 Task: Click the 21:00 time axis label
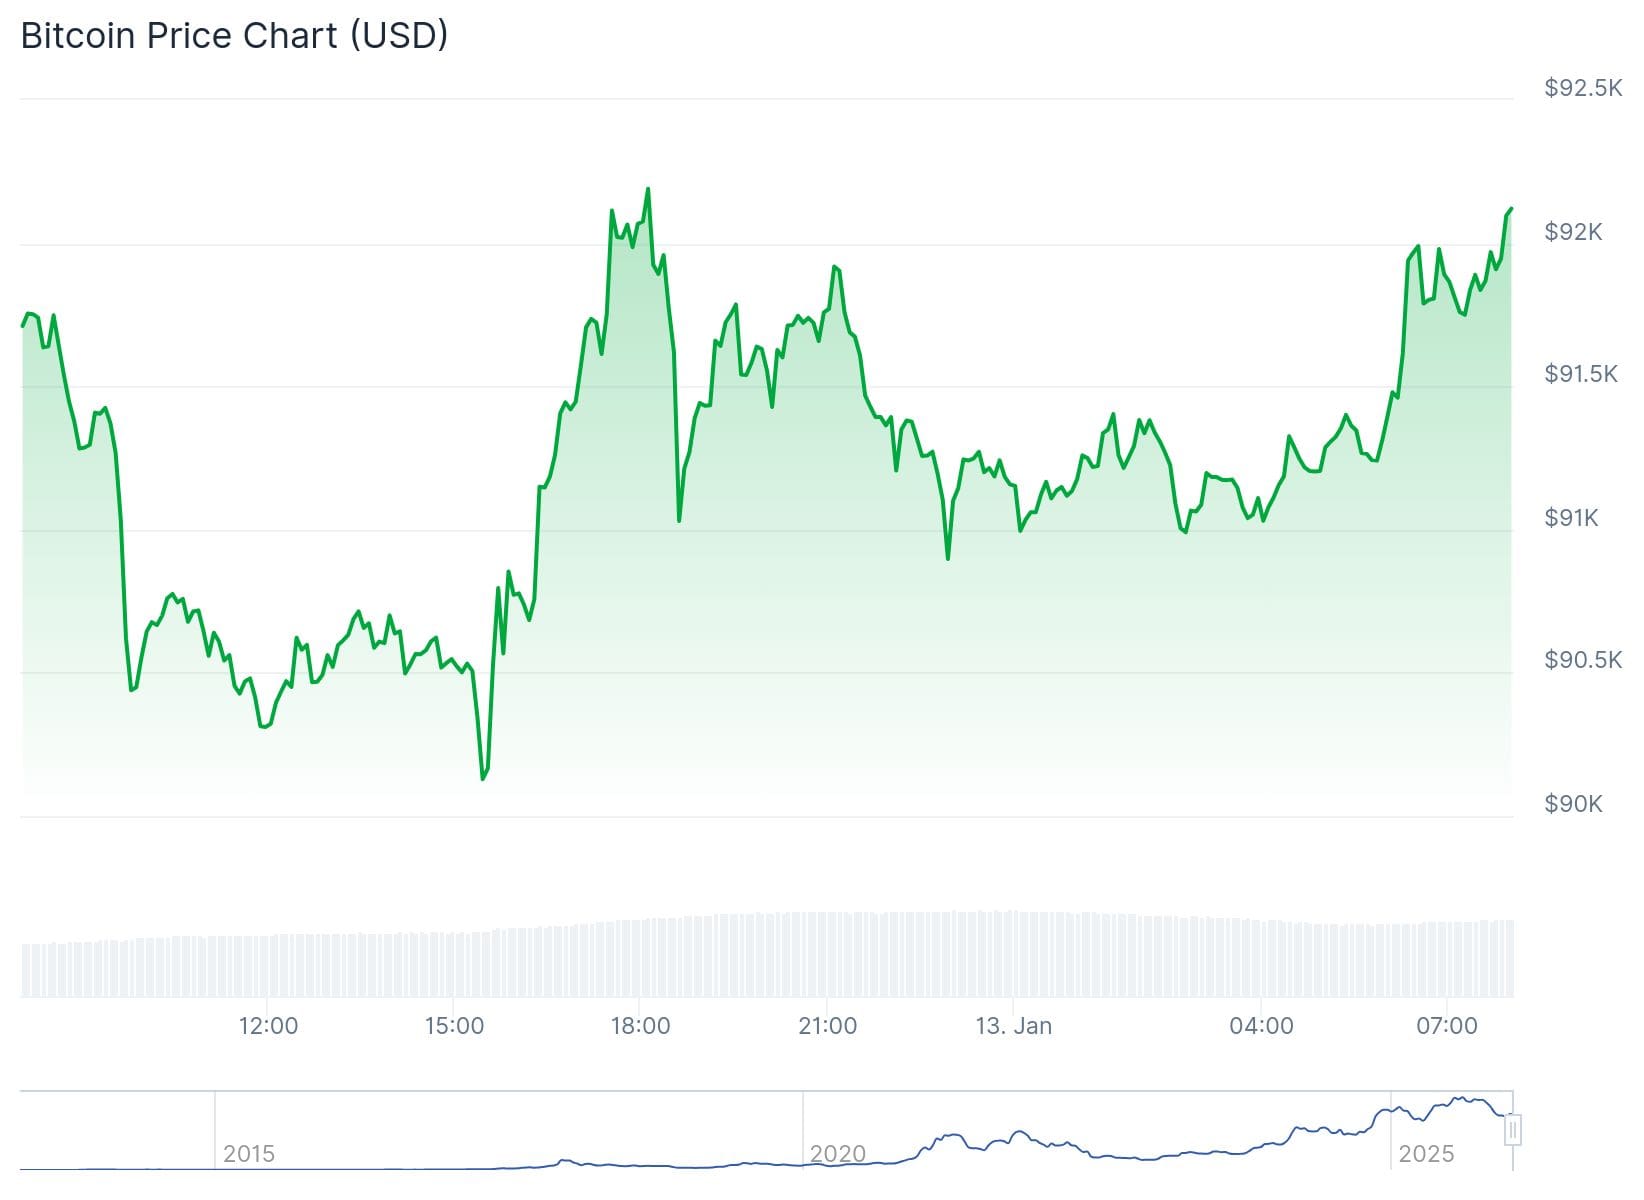pos(828,1026)
